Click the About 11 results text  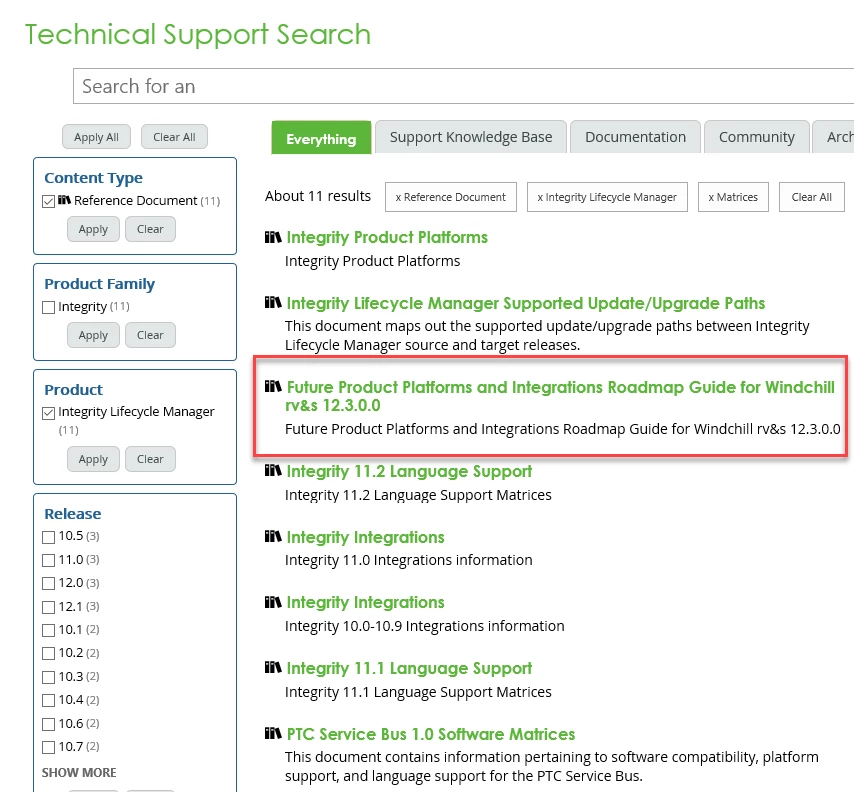(x=318, y=196)
